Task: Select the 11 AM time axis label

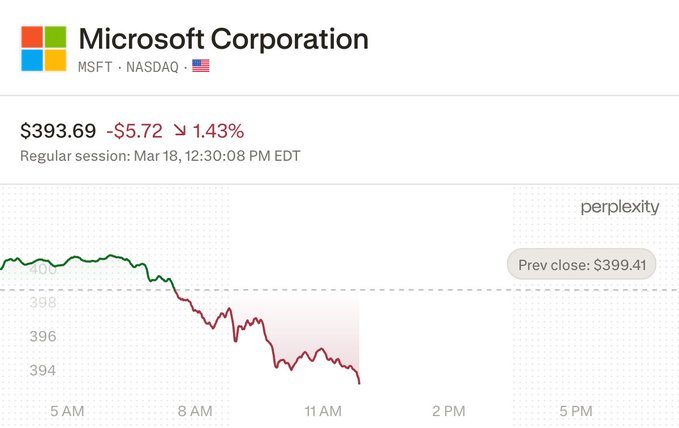Action: click(323, 410)
